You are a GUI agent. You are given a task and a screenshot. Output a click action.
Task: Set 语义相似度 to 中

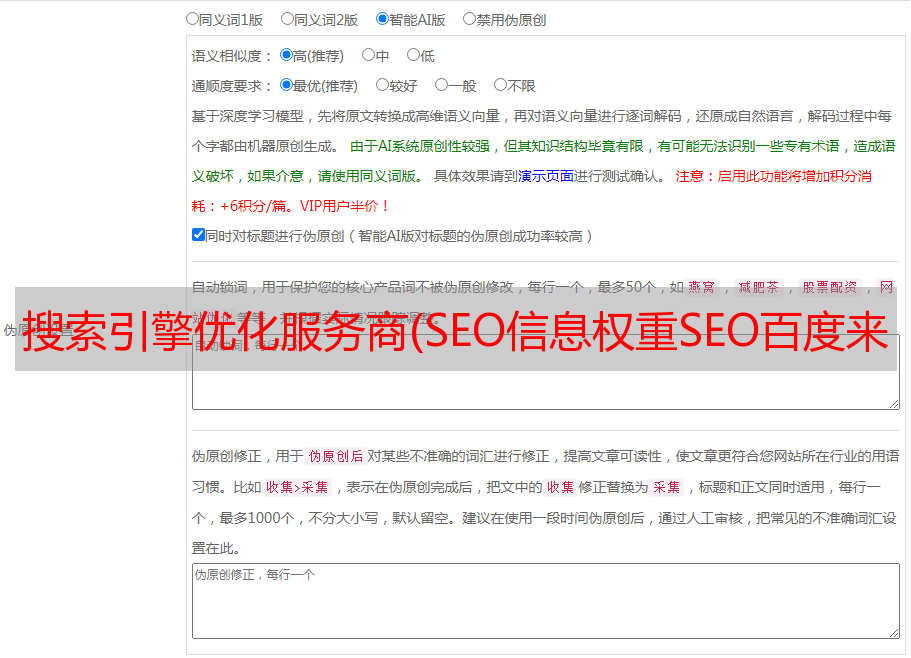click(x=368, y=55)
